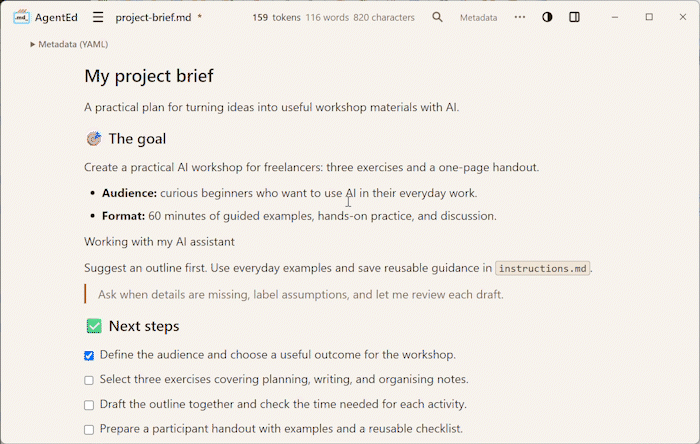Close the AgentEd window
Viewport: 700px width, 444px height.
pyautogui.click(x=683, y=17)
